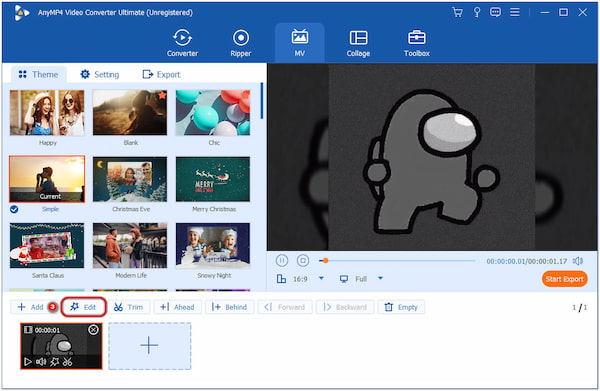Switch to the Collage module

pos(358,43)
